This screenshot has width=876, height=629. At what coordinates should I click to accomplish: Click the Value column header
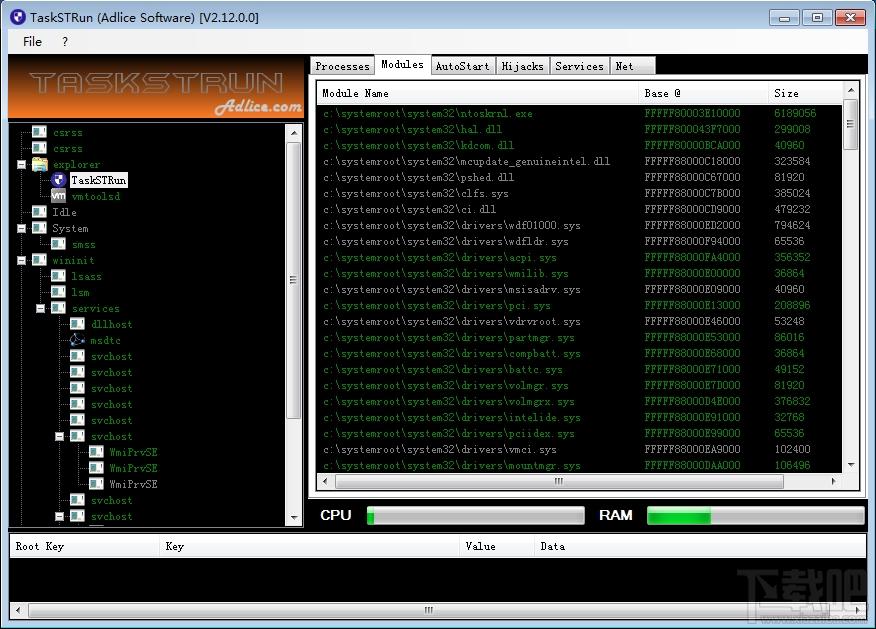496,546
